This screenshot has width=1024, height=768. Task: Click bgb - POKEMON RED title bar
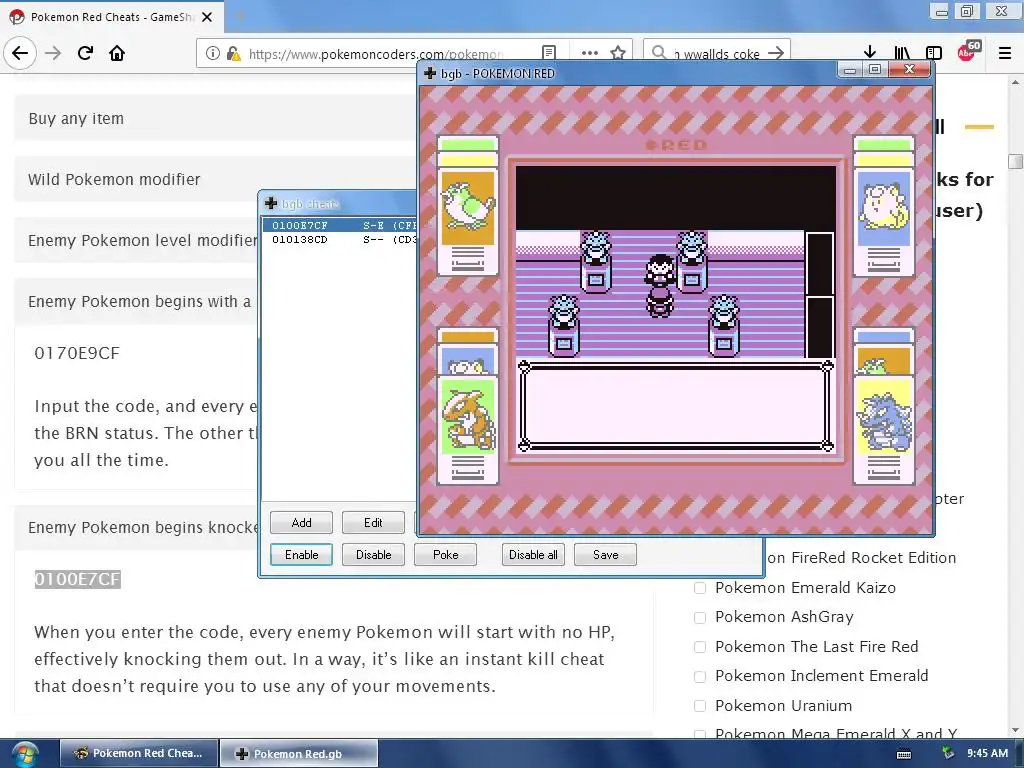pyautogui.click(x=627, y=73)
